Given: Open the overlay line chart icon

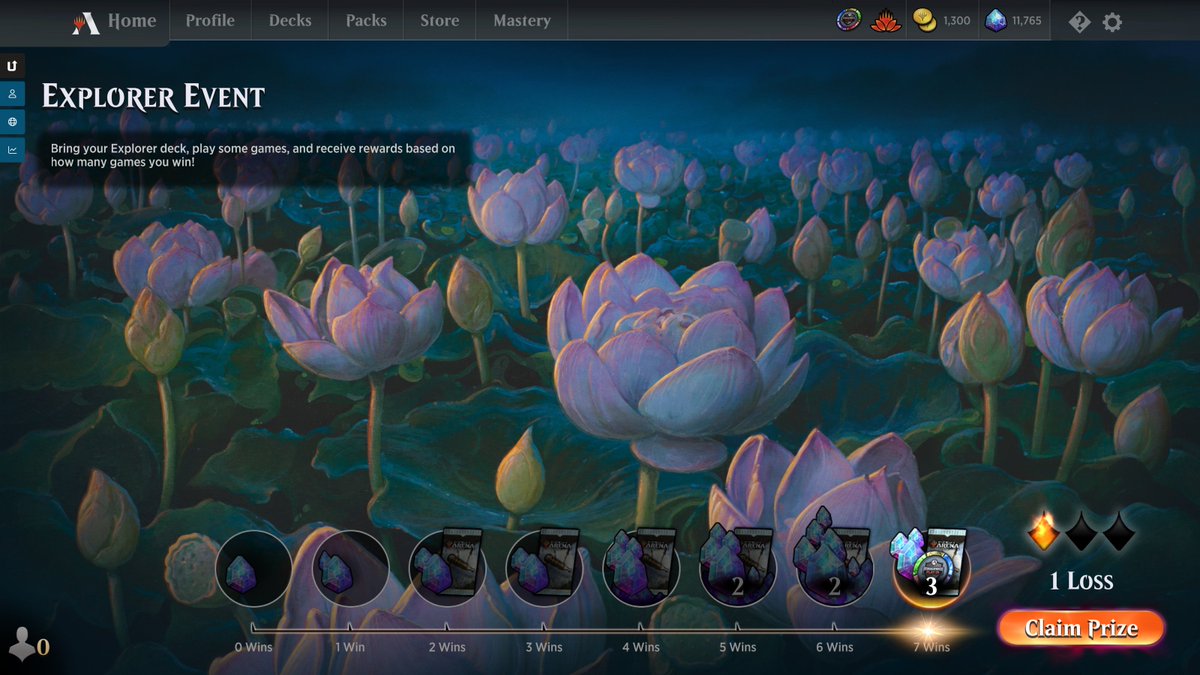Looking at the screenshot, I should (12, 150).
